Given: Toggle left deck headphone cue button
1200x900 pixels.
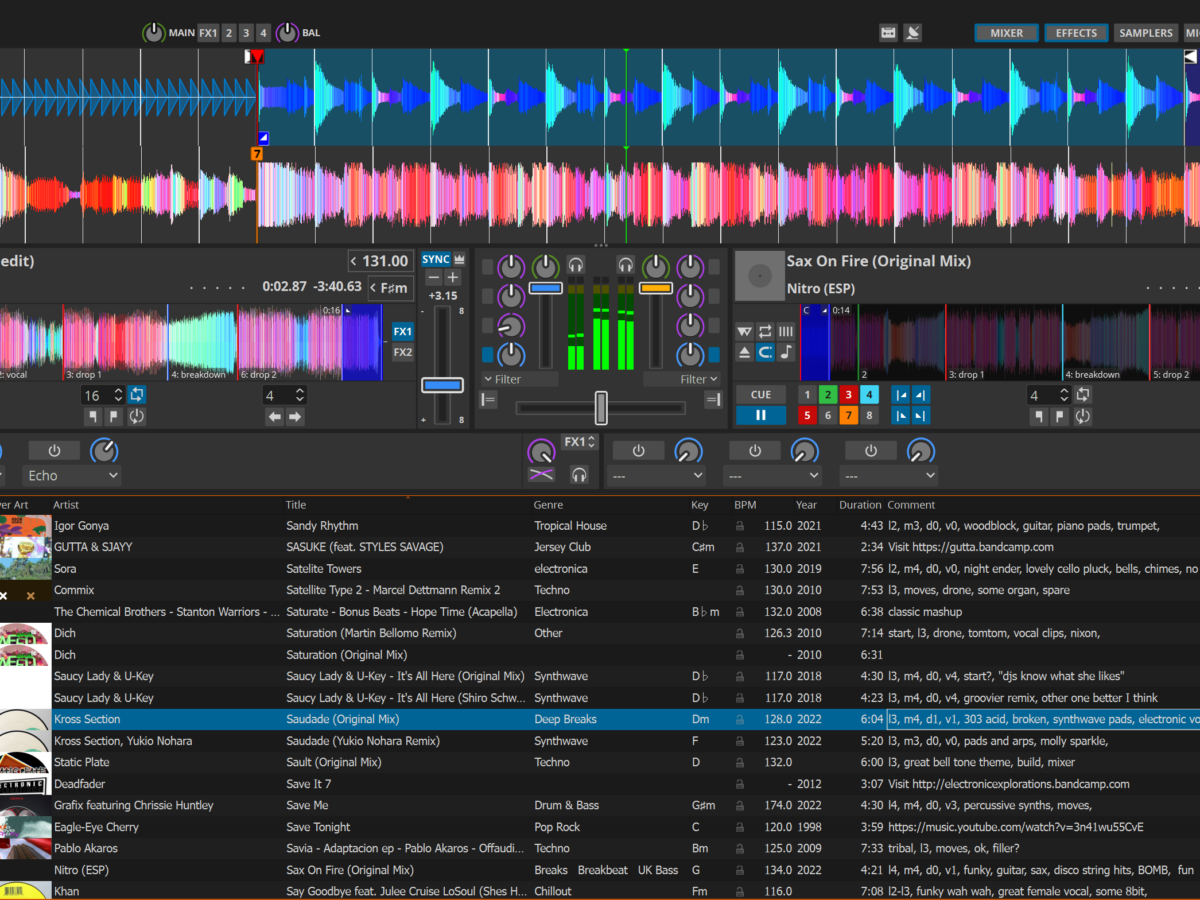Looking at the screenshot, I should (x=576, y=265).
